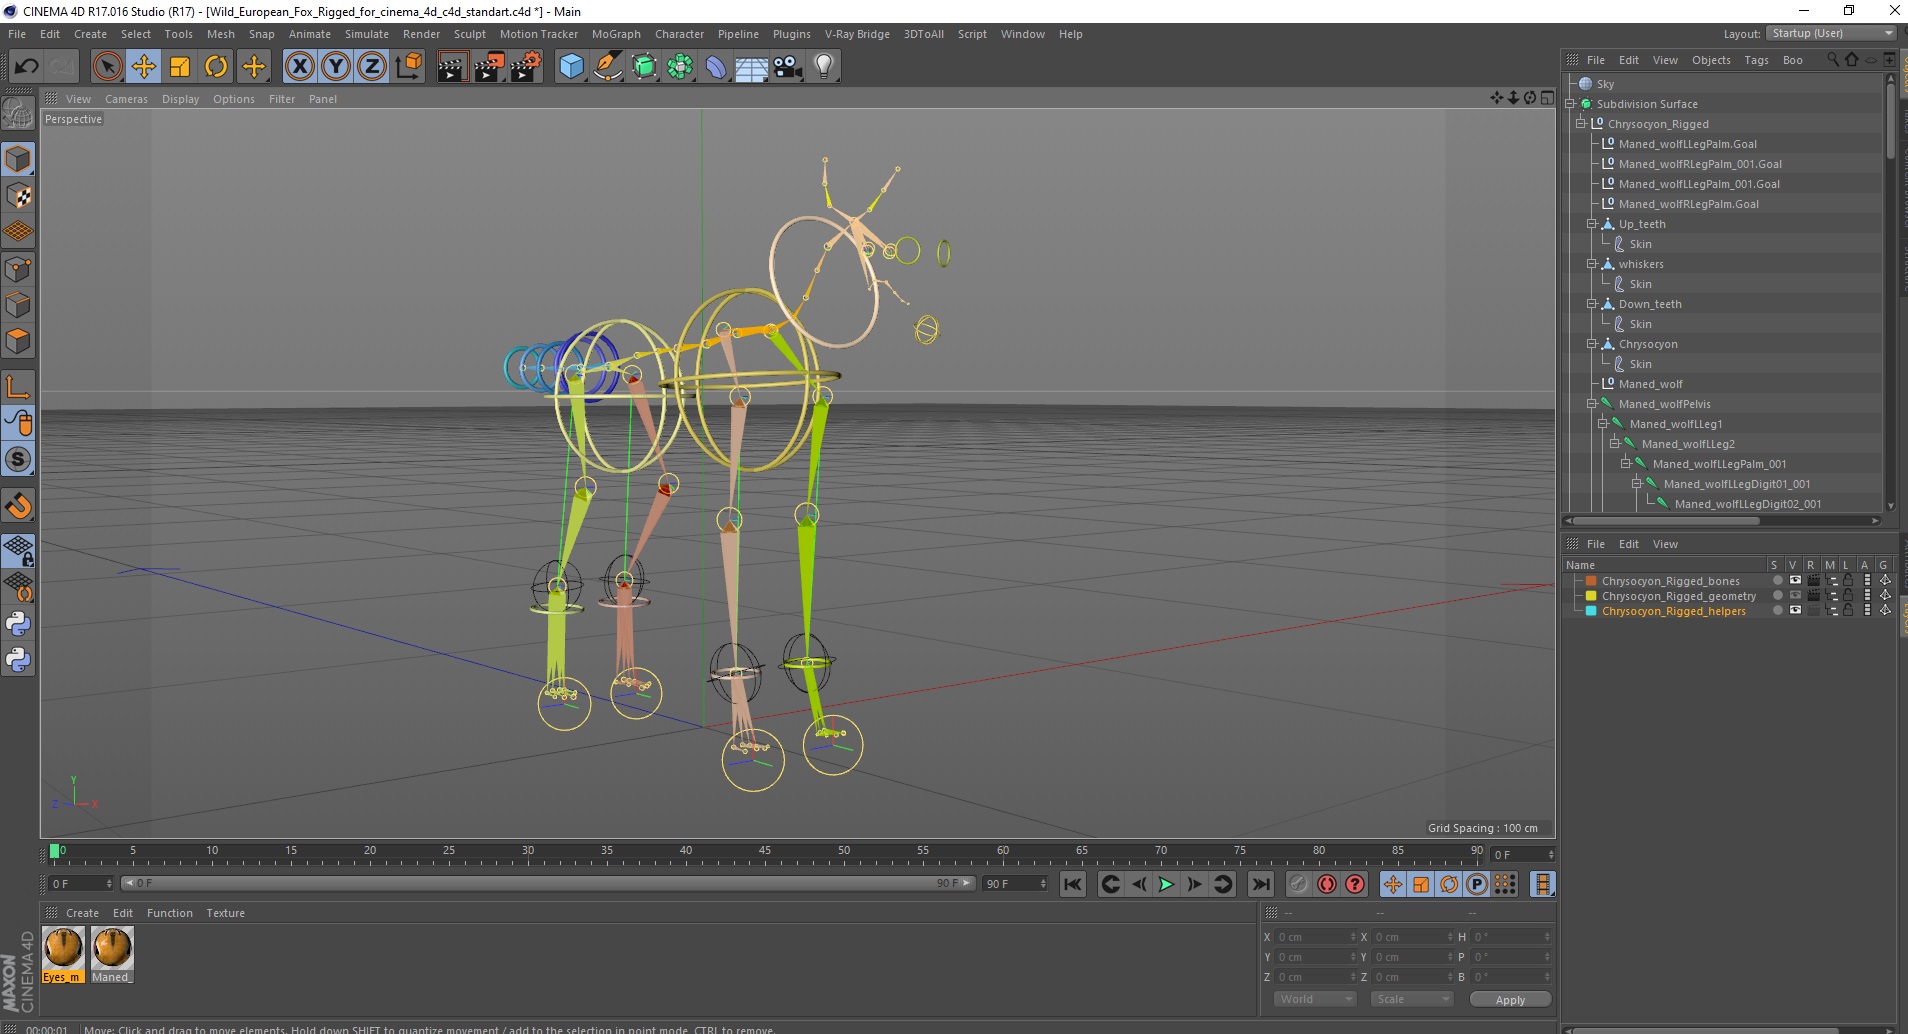
Task: Open the MoGraph menu
Action: (x=616, y=34)
